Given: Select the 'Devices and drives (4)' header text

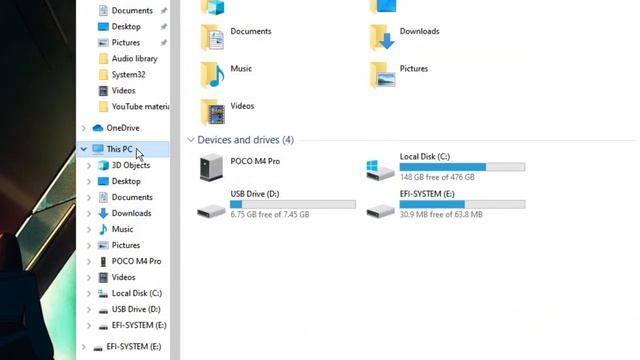Looking at the screenshot, I should coord(245,140).
